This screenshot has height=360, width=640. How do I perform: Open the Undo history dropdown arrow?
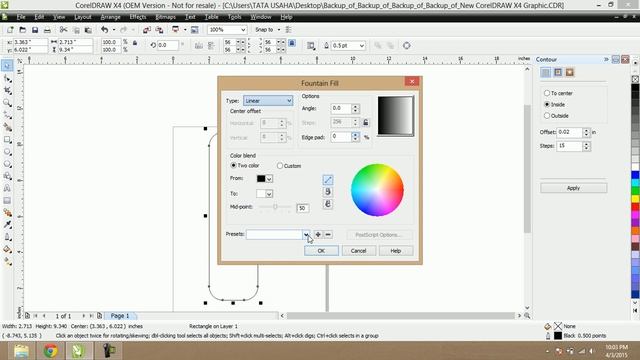114,30
